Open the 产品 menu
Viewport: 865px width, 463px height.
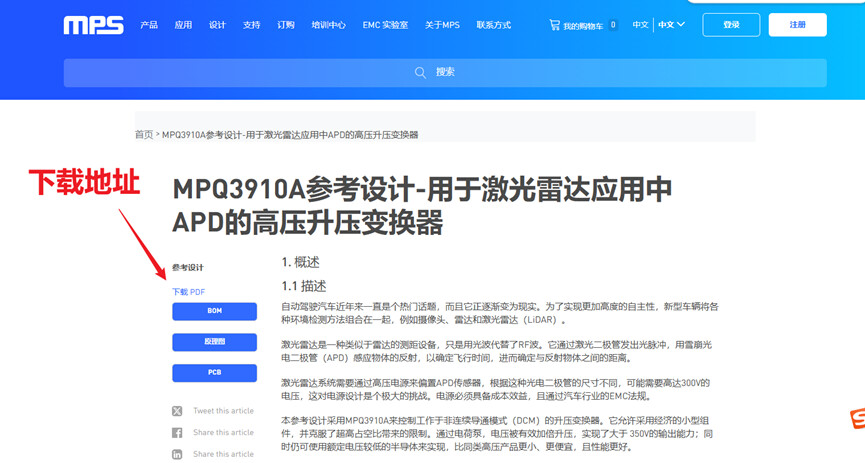tap(149, 25)
